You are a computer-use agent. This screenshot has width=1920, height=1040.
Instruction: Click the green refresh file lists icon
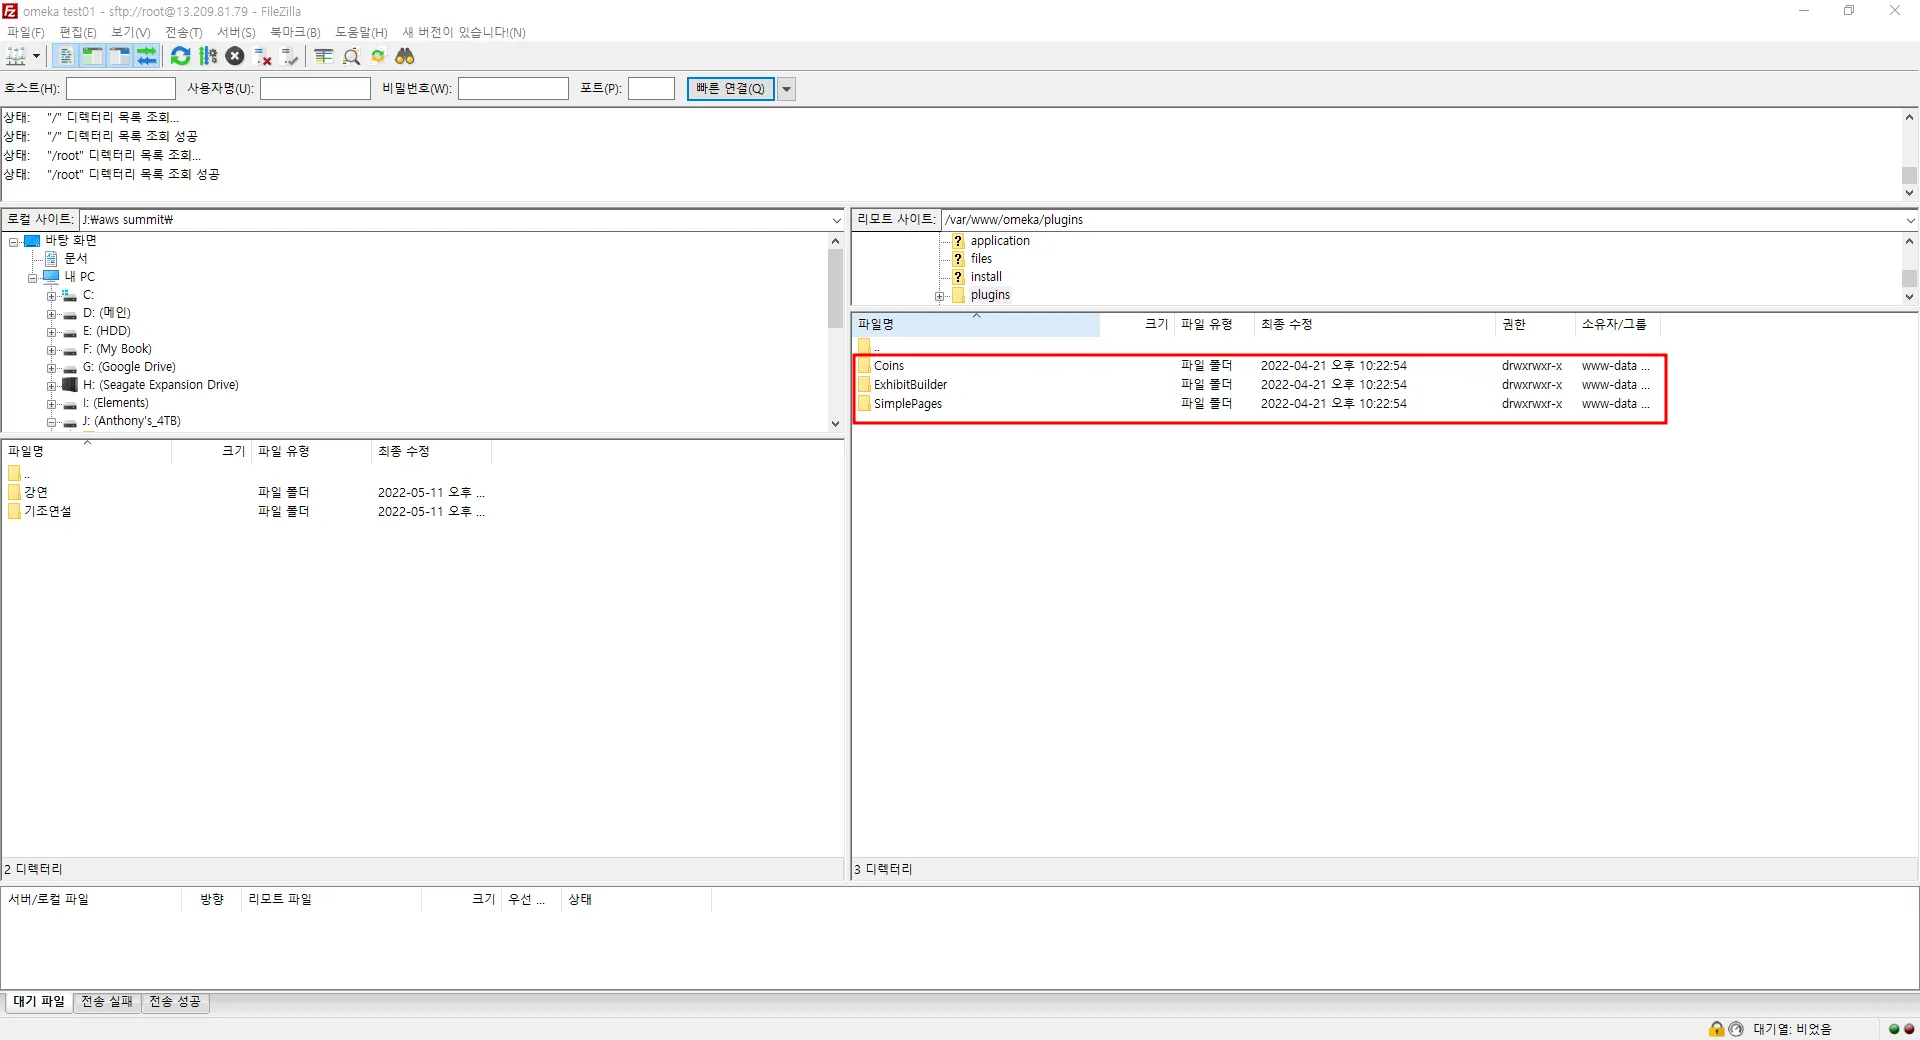coord(180,57)
